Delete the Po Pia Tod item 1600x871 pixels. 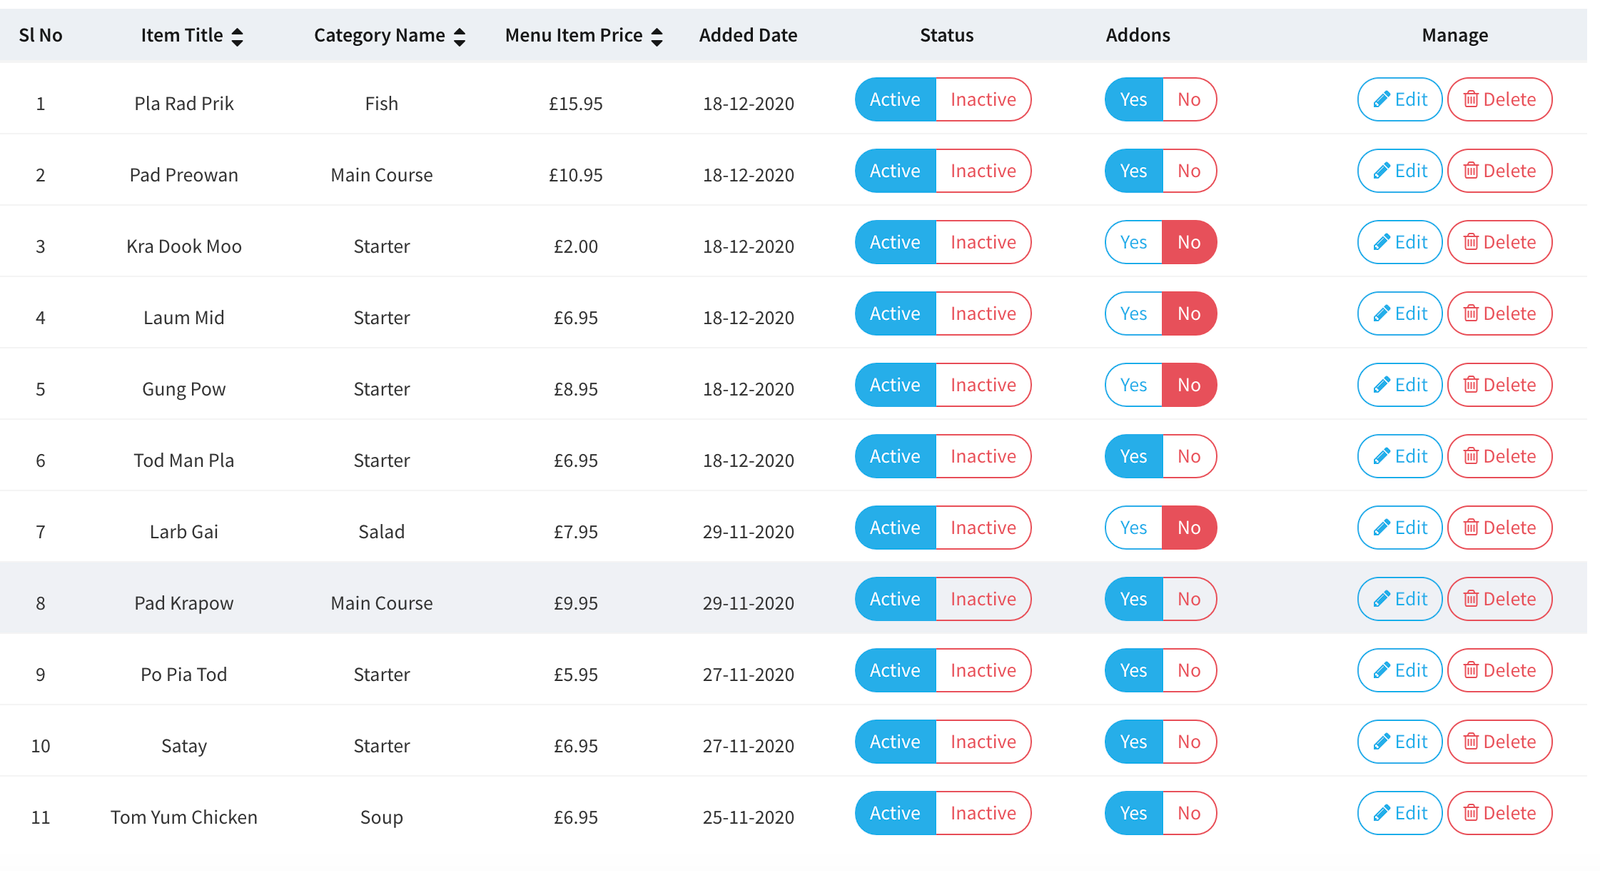point(1499,670)
